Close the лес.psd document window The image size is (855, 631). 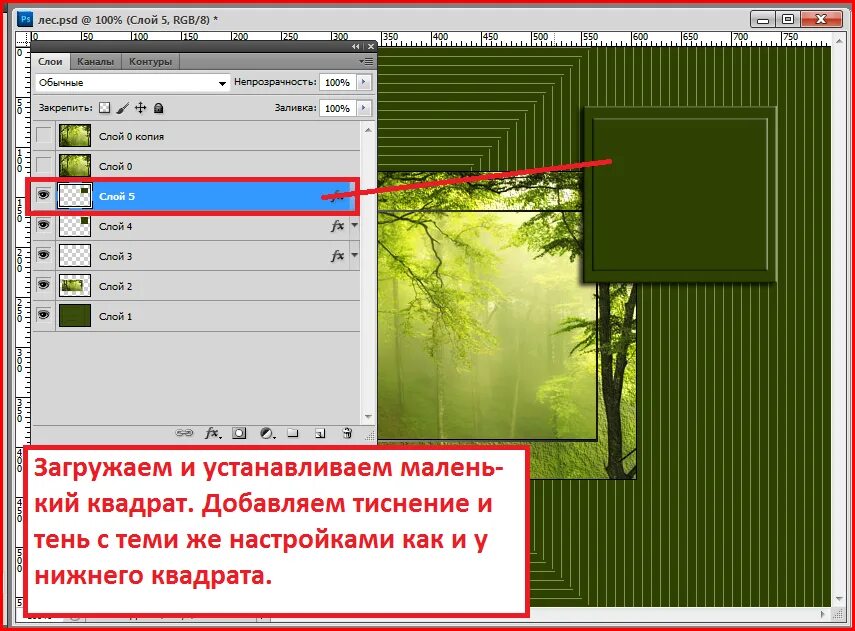[821, 20]
